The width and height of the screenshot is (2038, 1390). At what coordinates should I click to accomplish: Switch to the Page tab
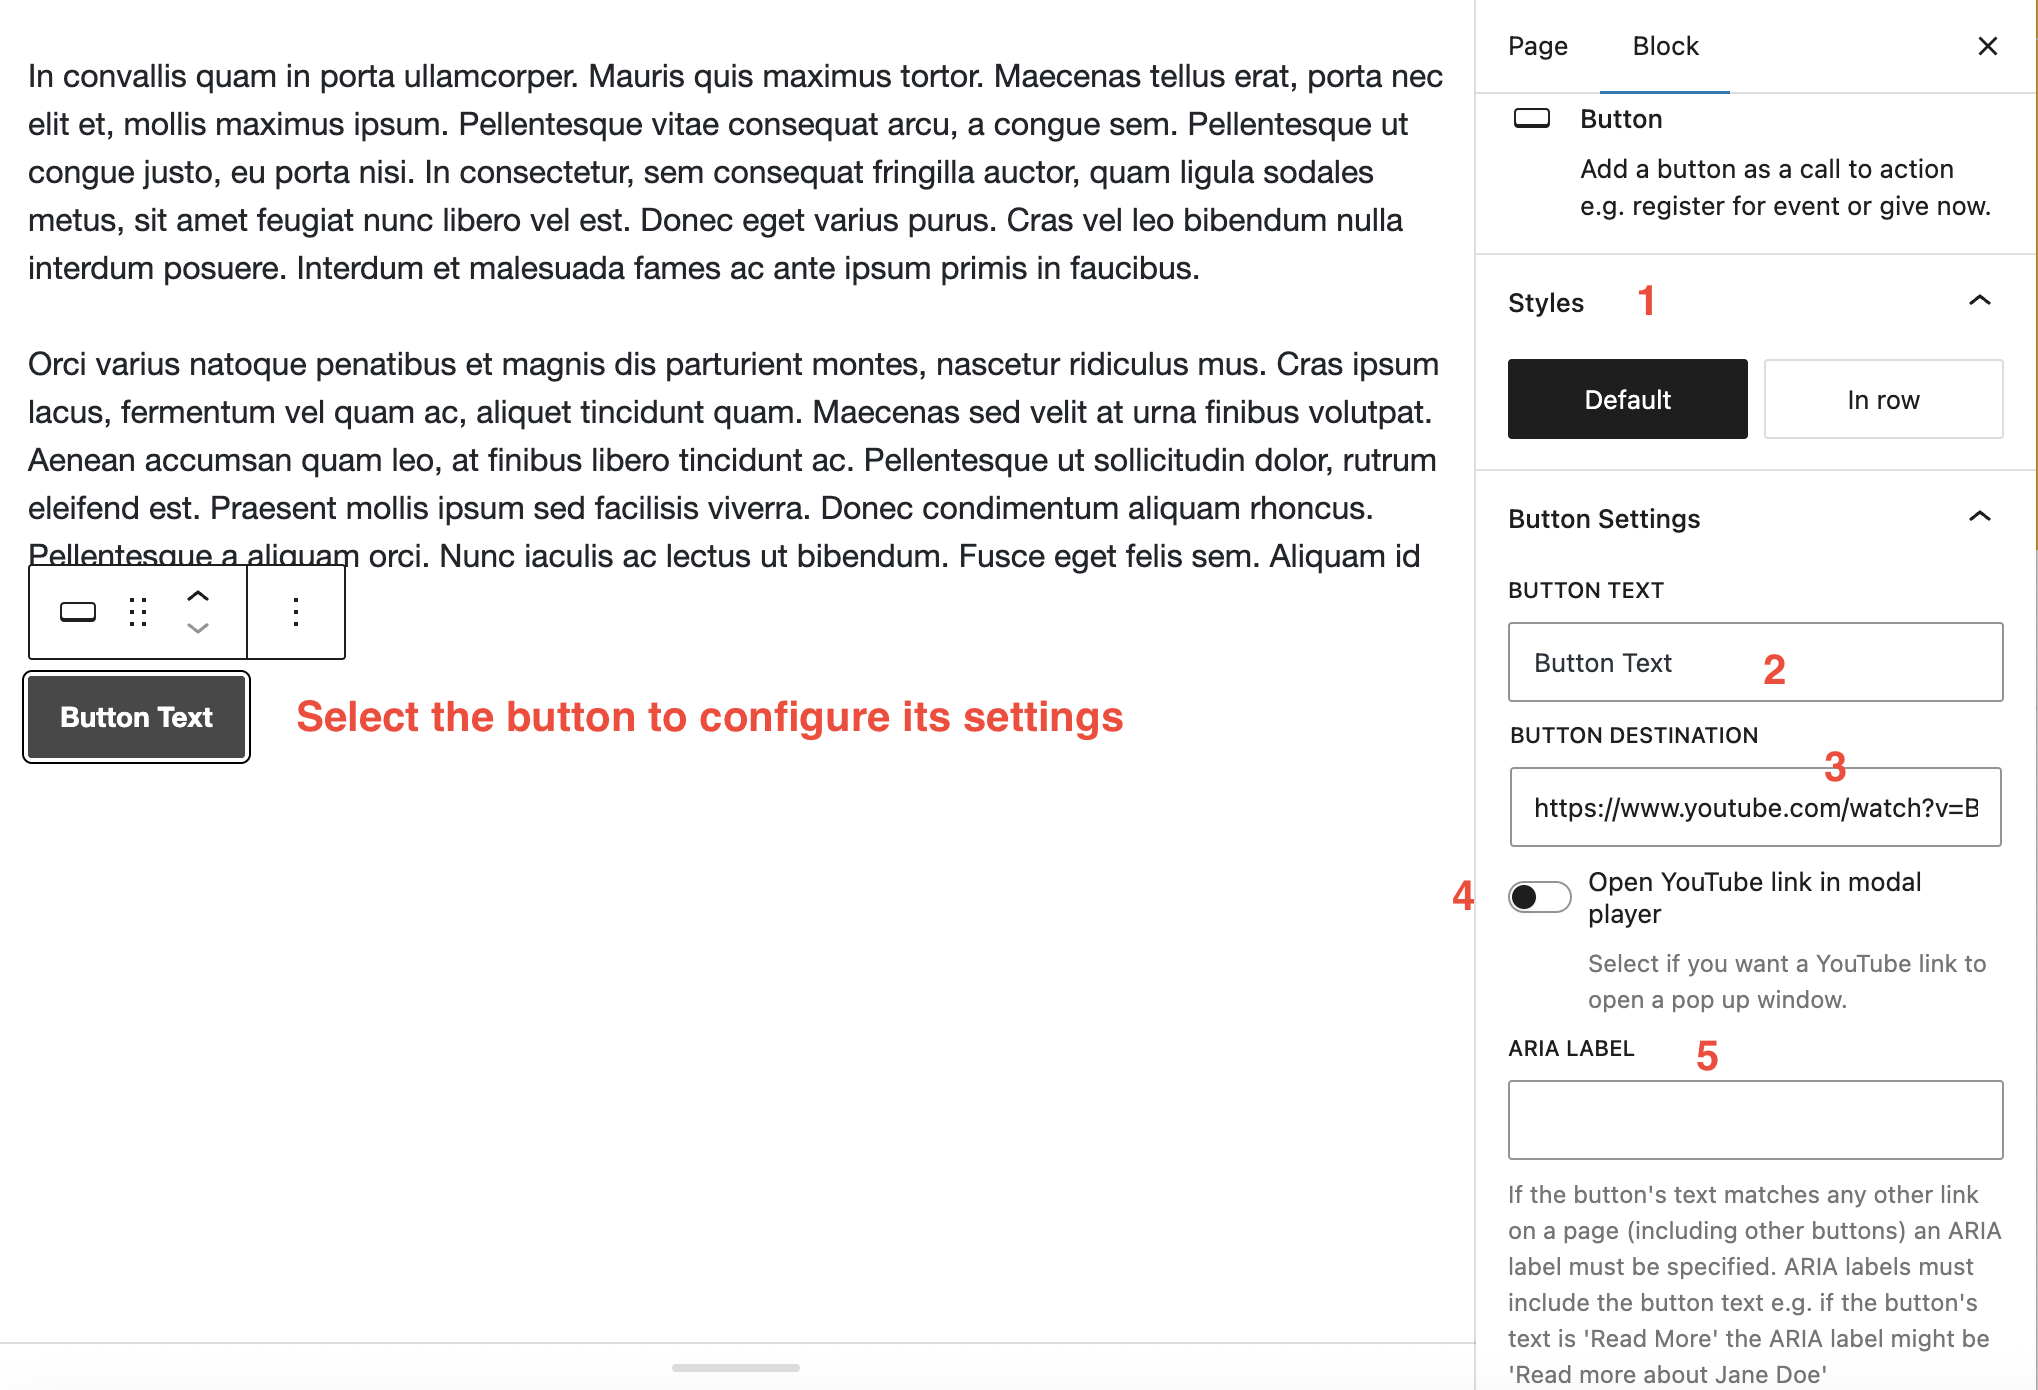(1537, 46)
